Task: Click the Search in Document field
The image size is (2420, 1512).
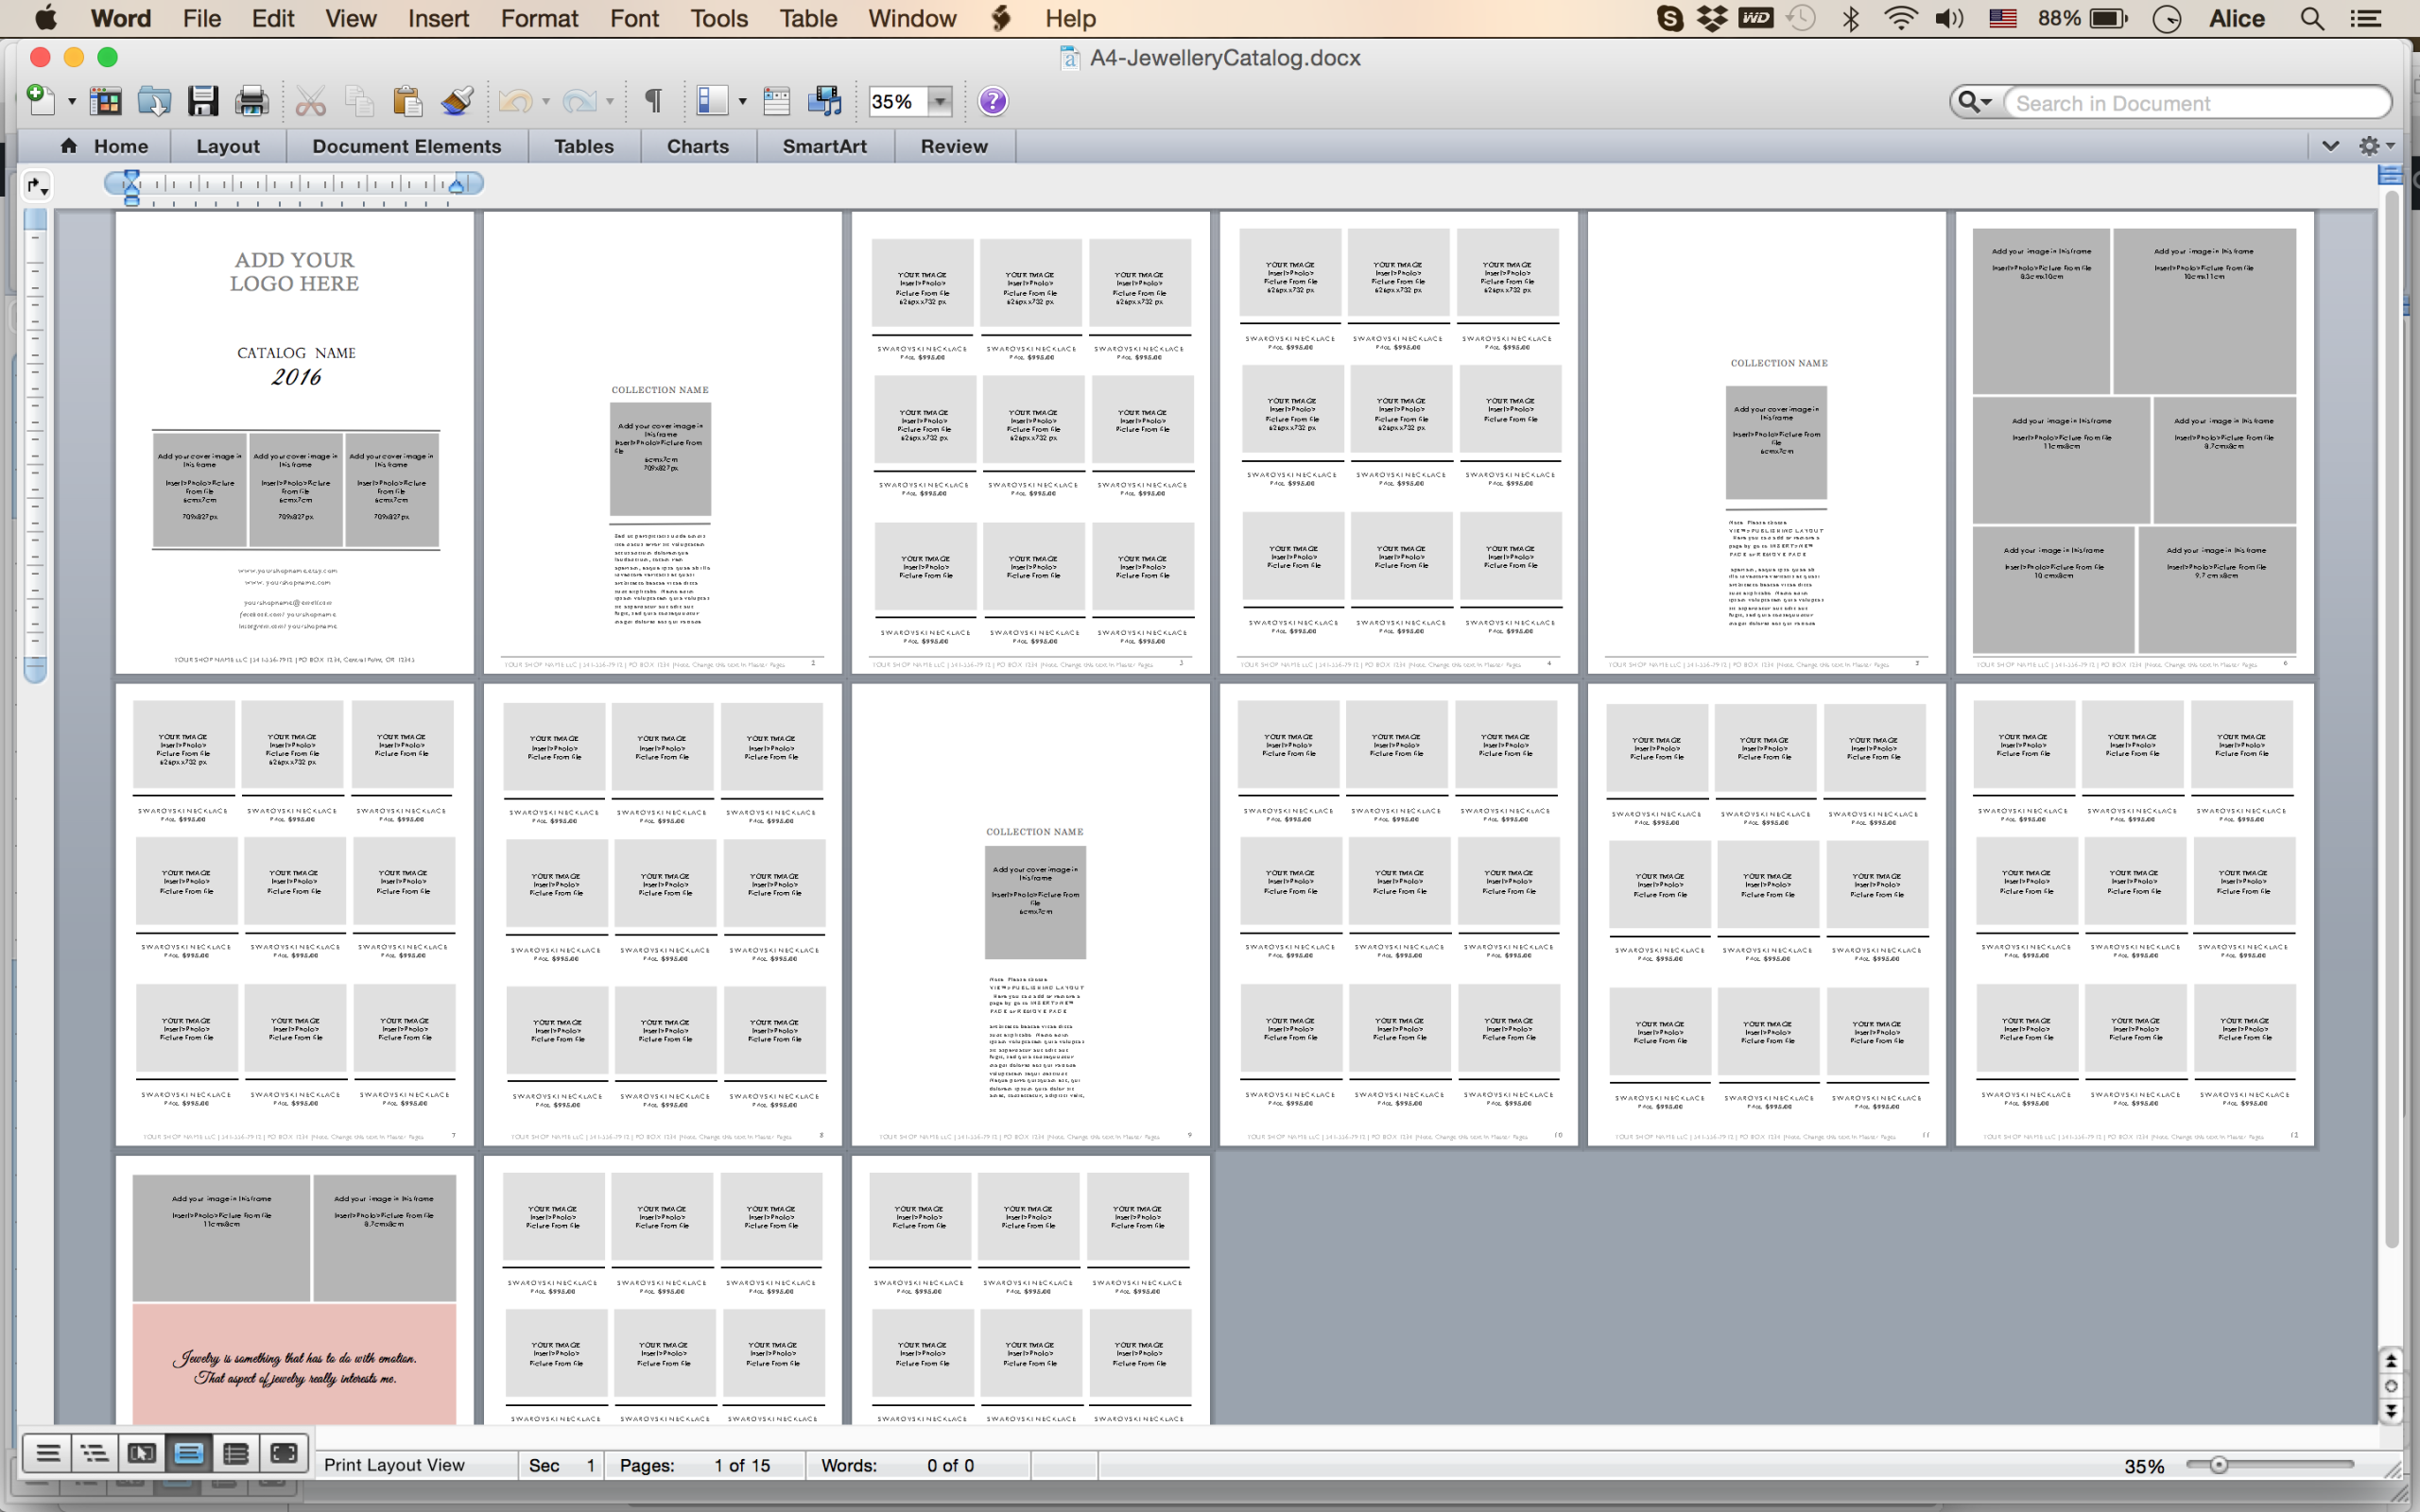Action: pos(2196,103)
